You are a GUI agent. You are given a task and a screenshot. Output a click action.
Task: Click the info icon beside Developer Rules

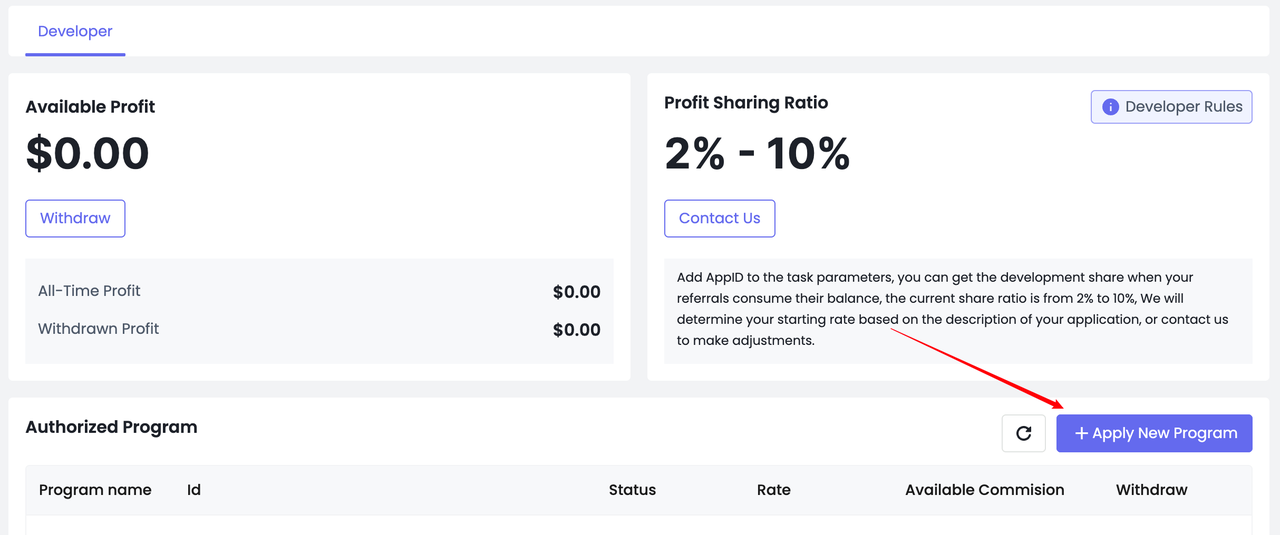tap(1110, 107)
